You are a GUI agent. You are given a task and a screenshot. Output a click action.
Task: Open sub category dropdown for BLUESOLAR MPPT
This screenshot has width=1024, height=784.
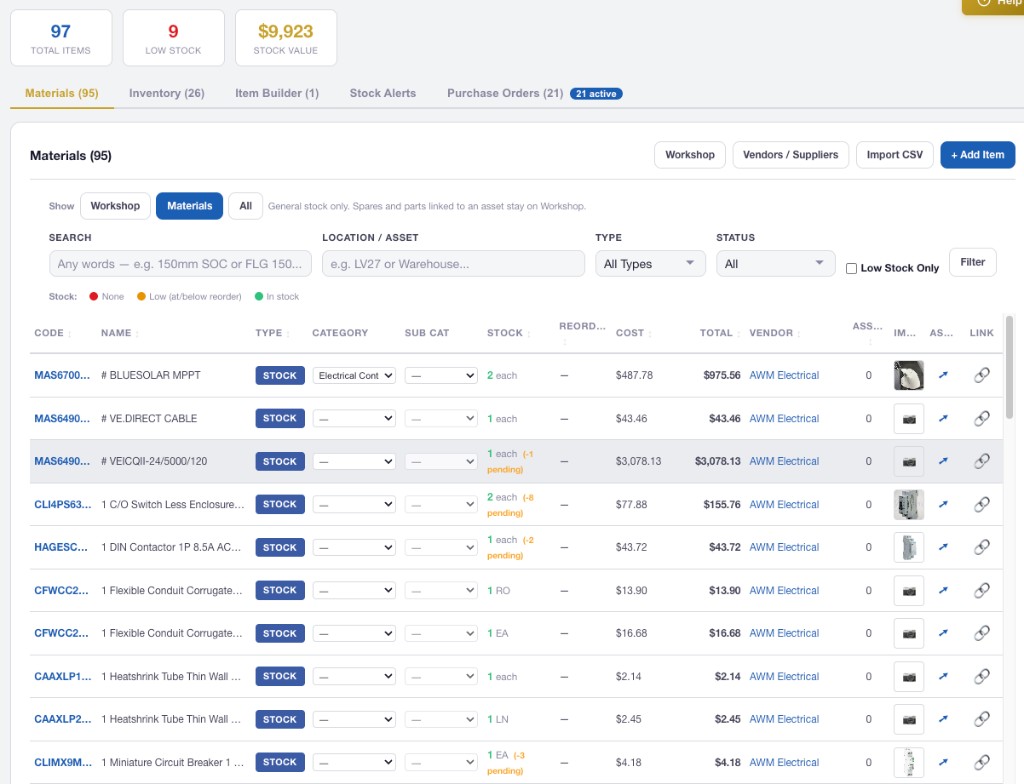tap(441, 376)
